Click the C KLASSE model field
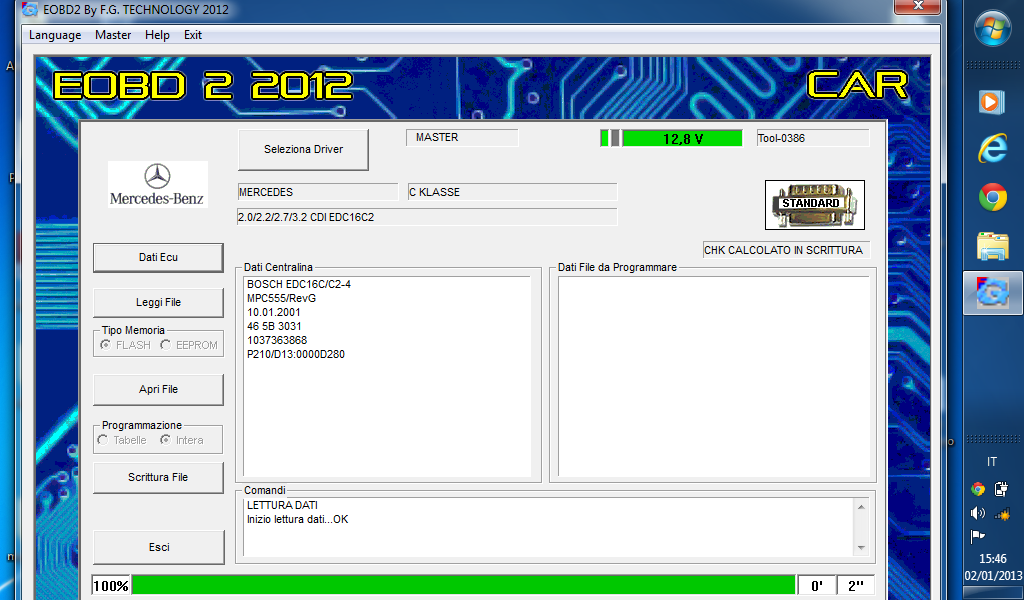1024x600 pixels. pos(512,192)
